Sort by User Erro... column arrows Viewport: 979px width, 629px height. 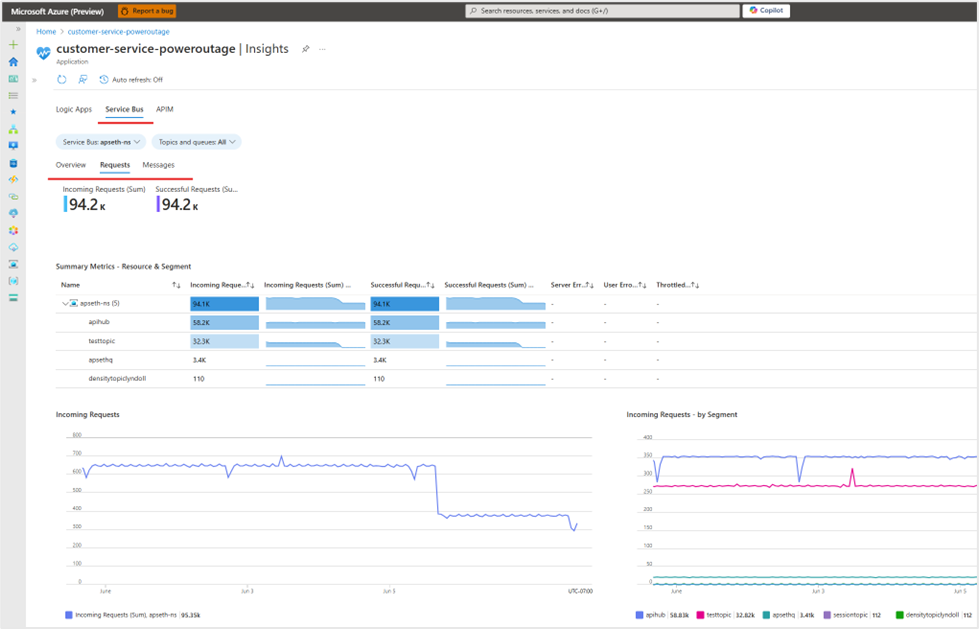pos(642,285)
